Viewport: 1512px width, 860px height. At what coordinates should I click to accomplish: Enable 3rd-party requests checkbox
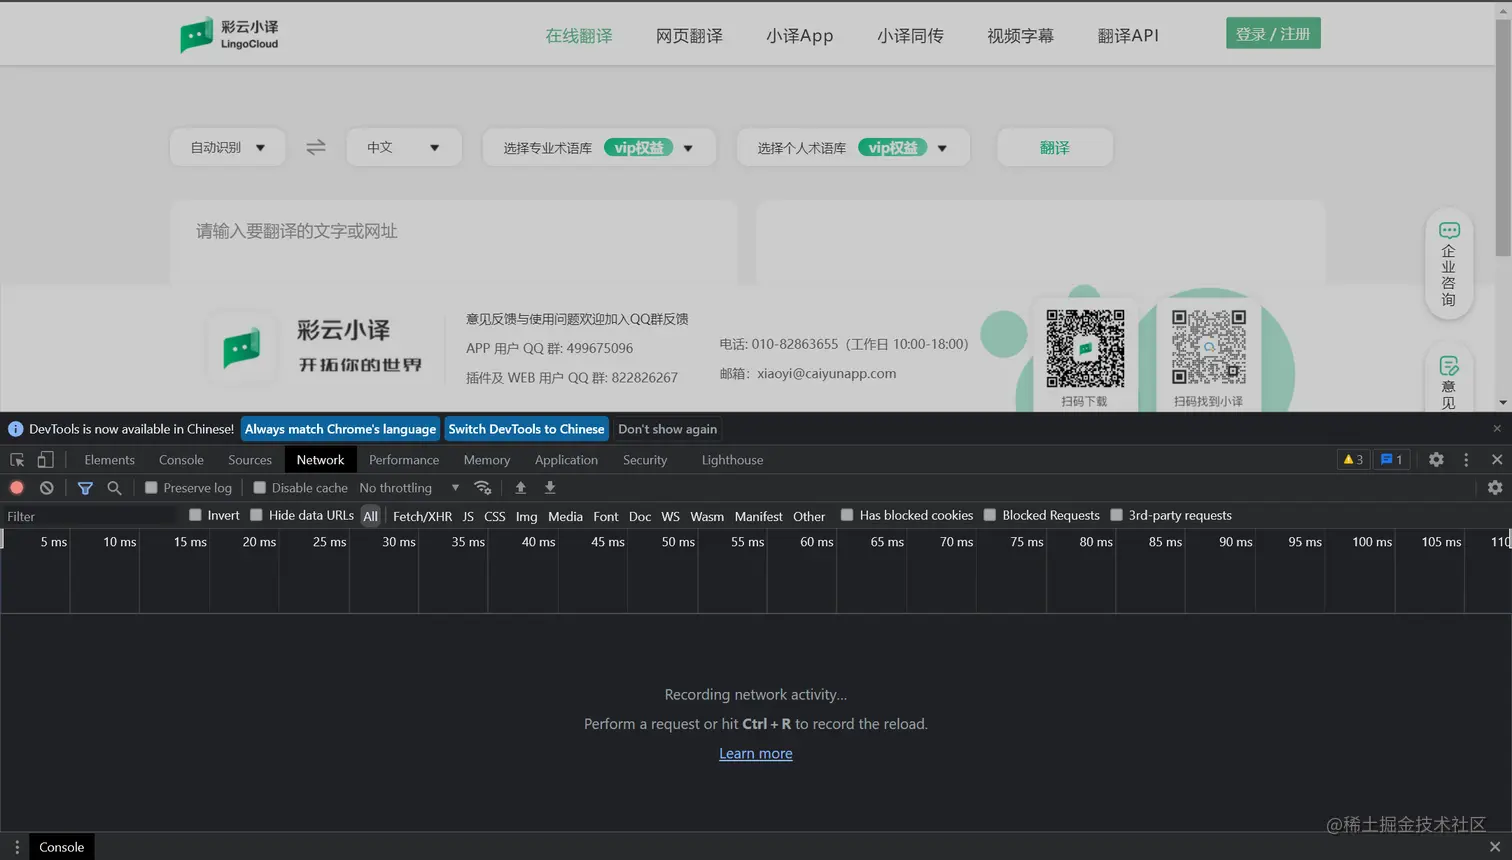coord(1116,515)
